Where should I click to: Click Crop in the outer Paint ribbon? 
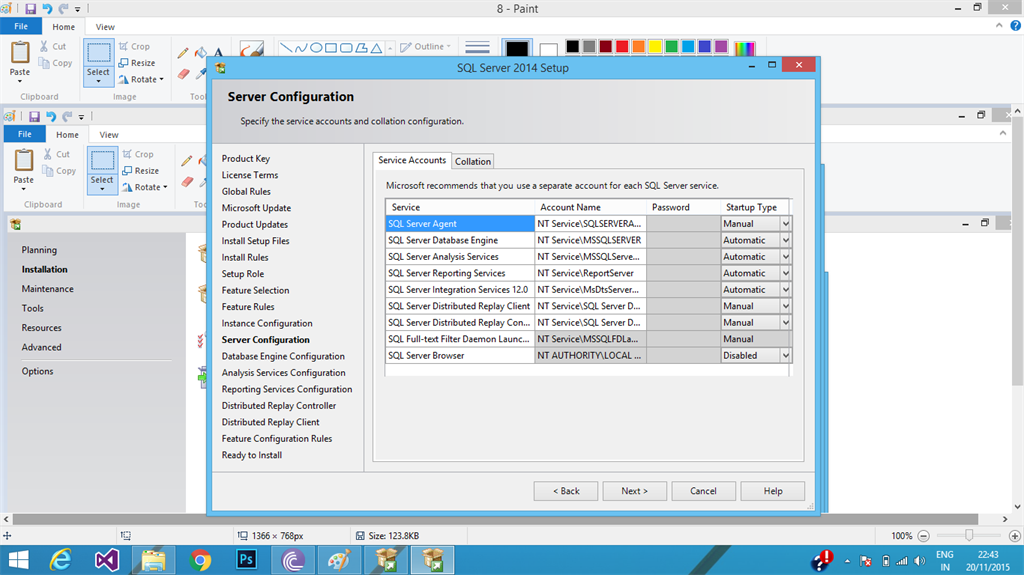[x=134, y=46]
